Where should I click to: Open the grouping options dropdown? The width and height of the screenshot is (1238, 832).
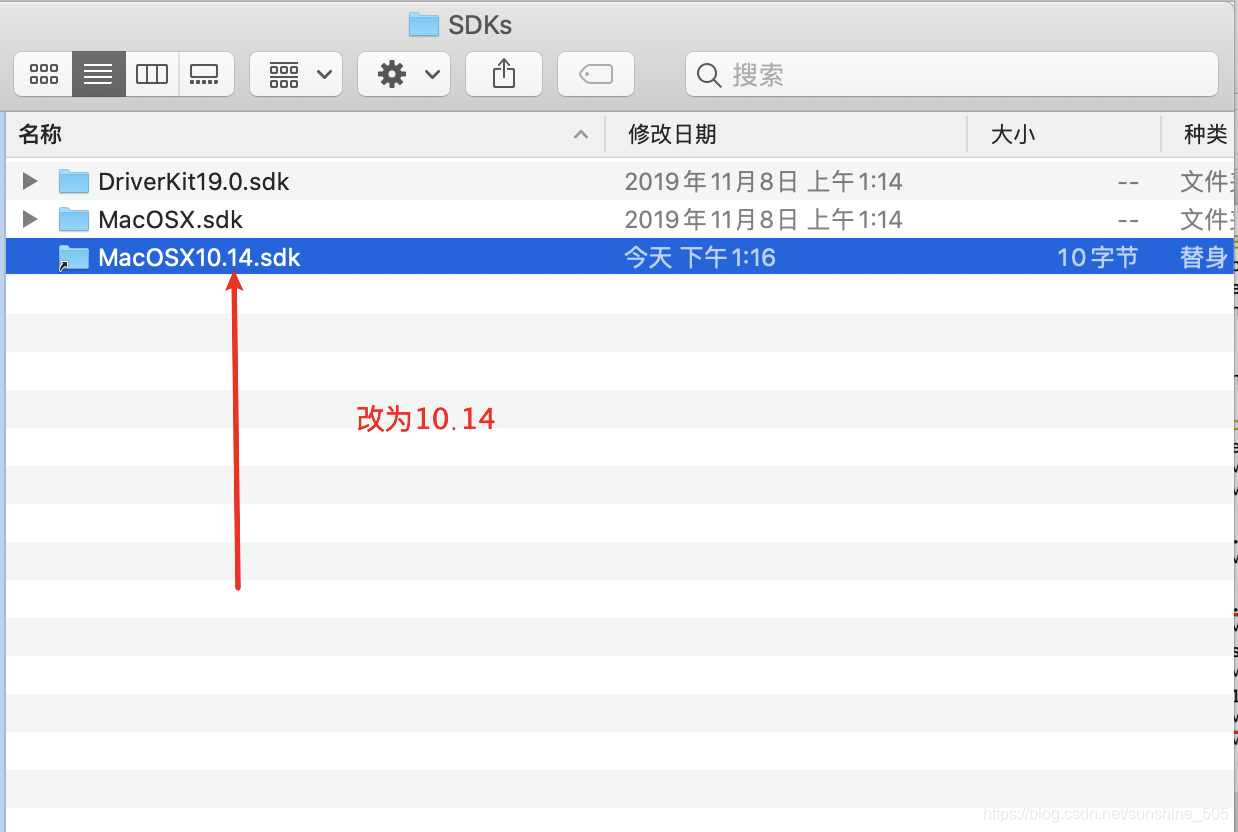pyautogui.click(x=295, y=73)
